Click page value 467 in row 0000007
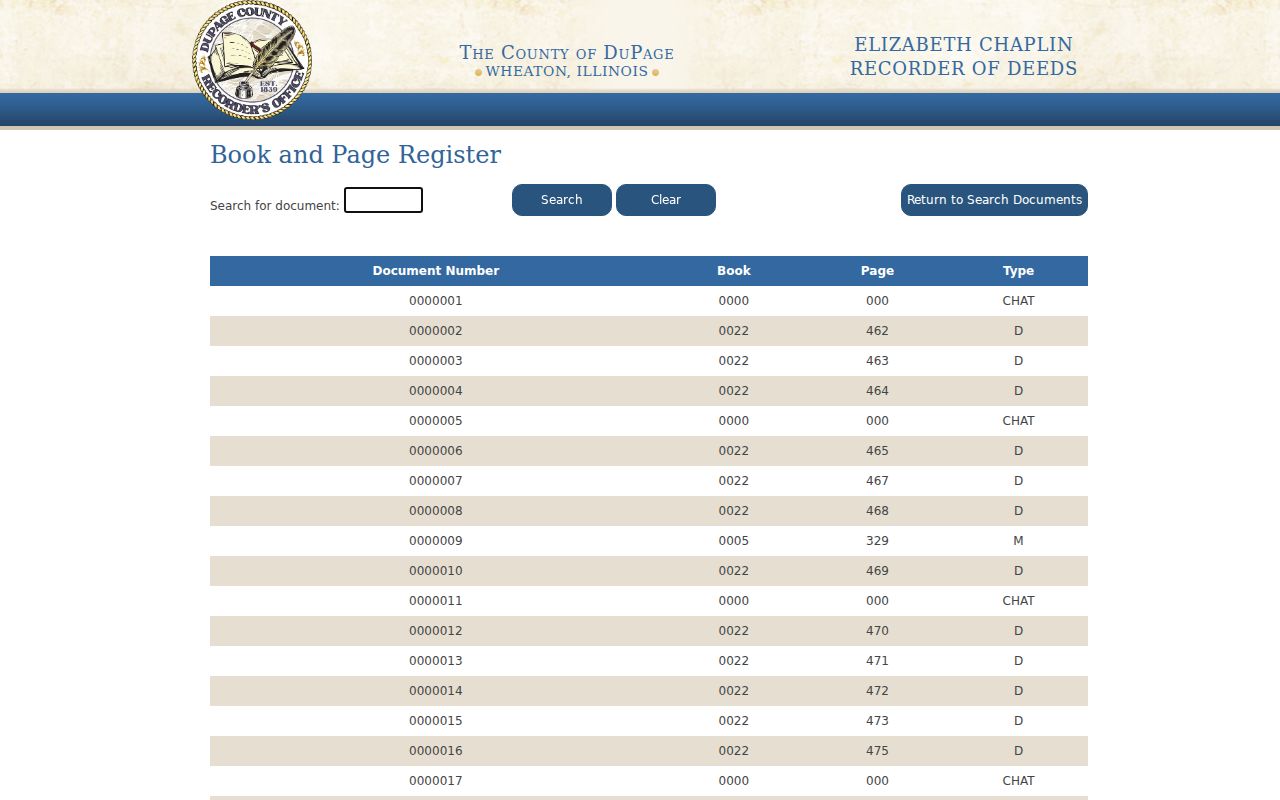 coord(877,481)
